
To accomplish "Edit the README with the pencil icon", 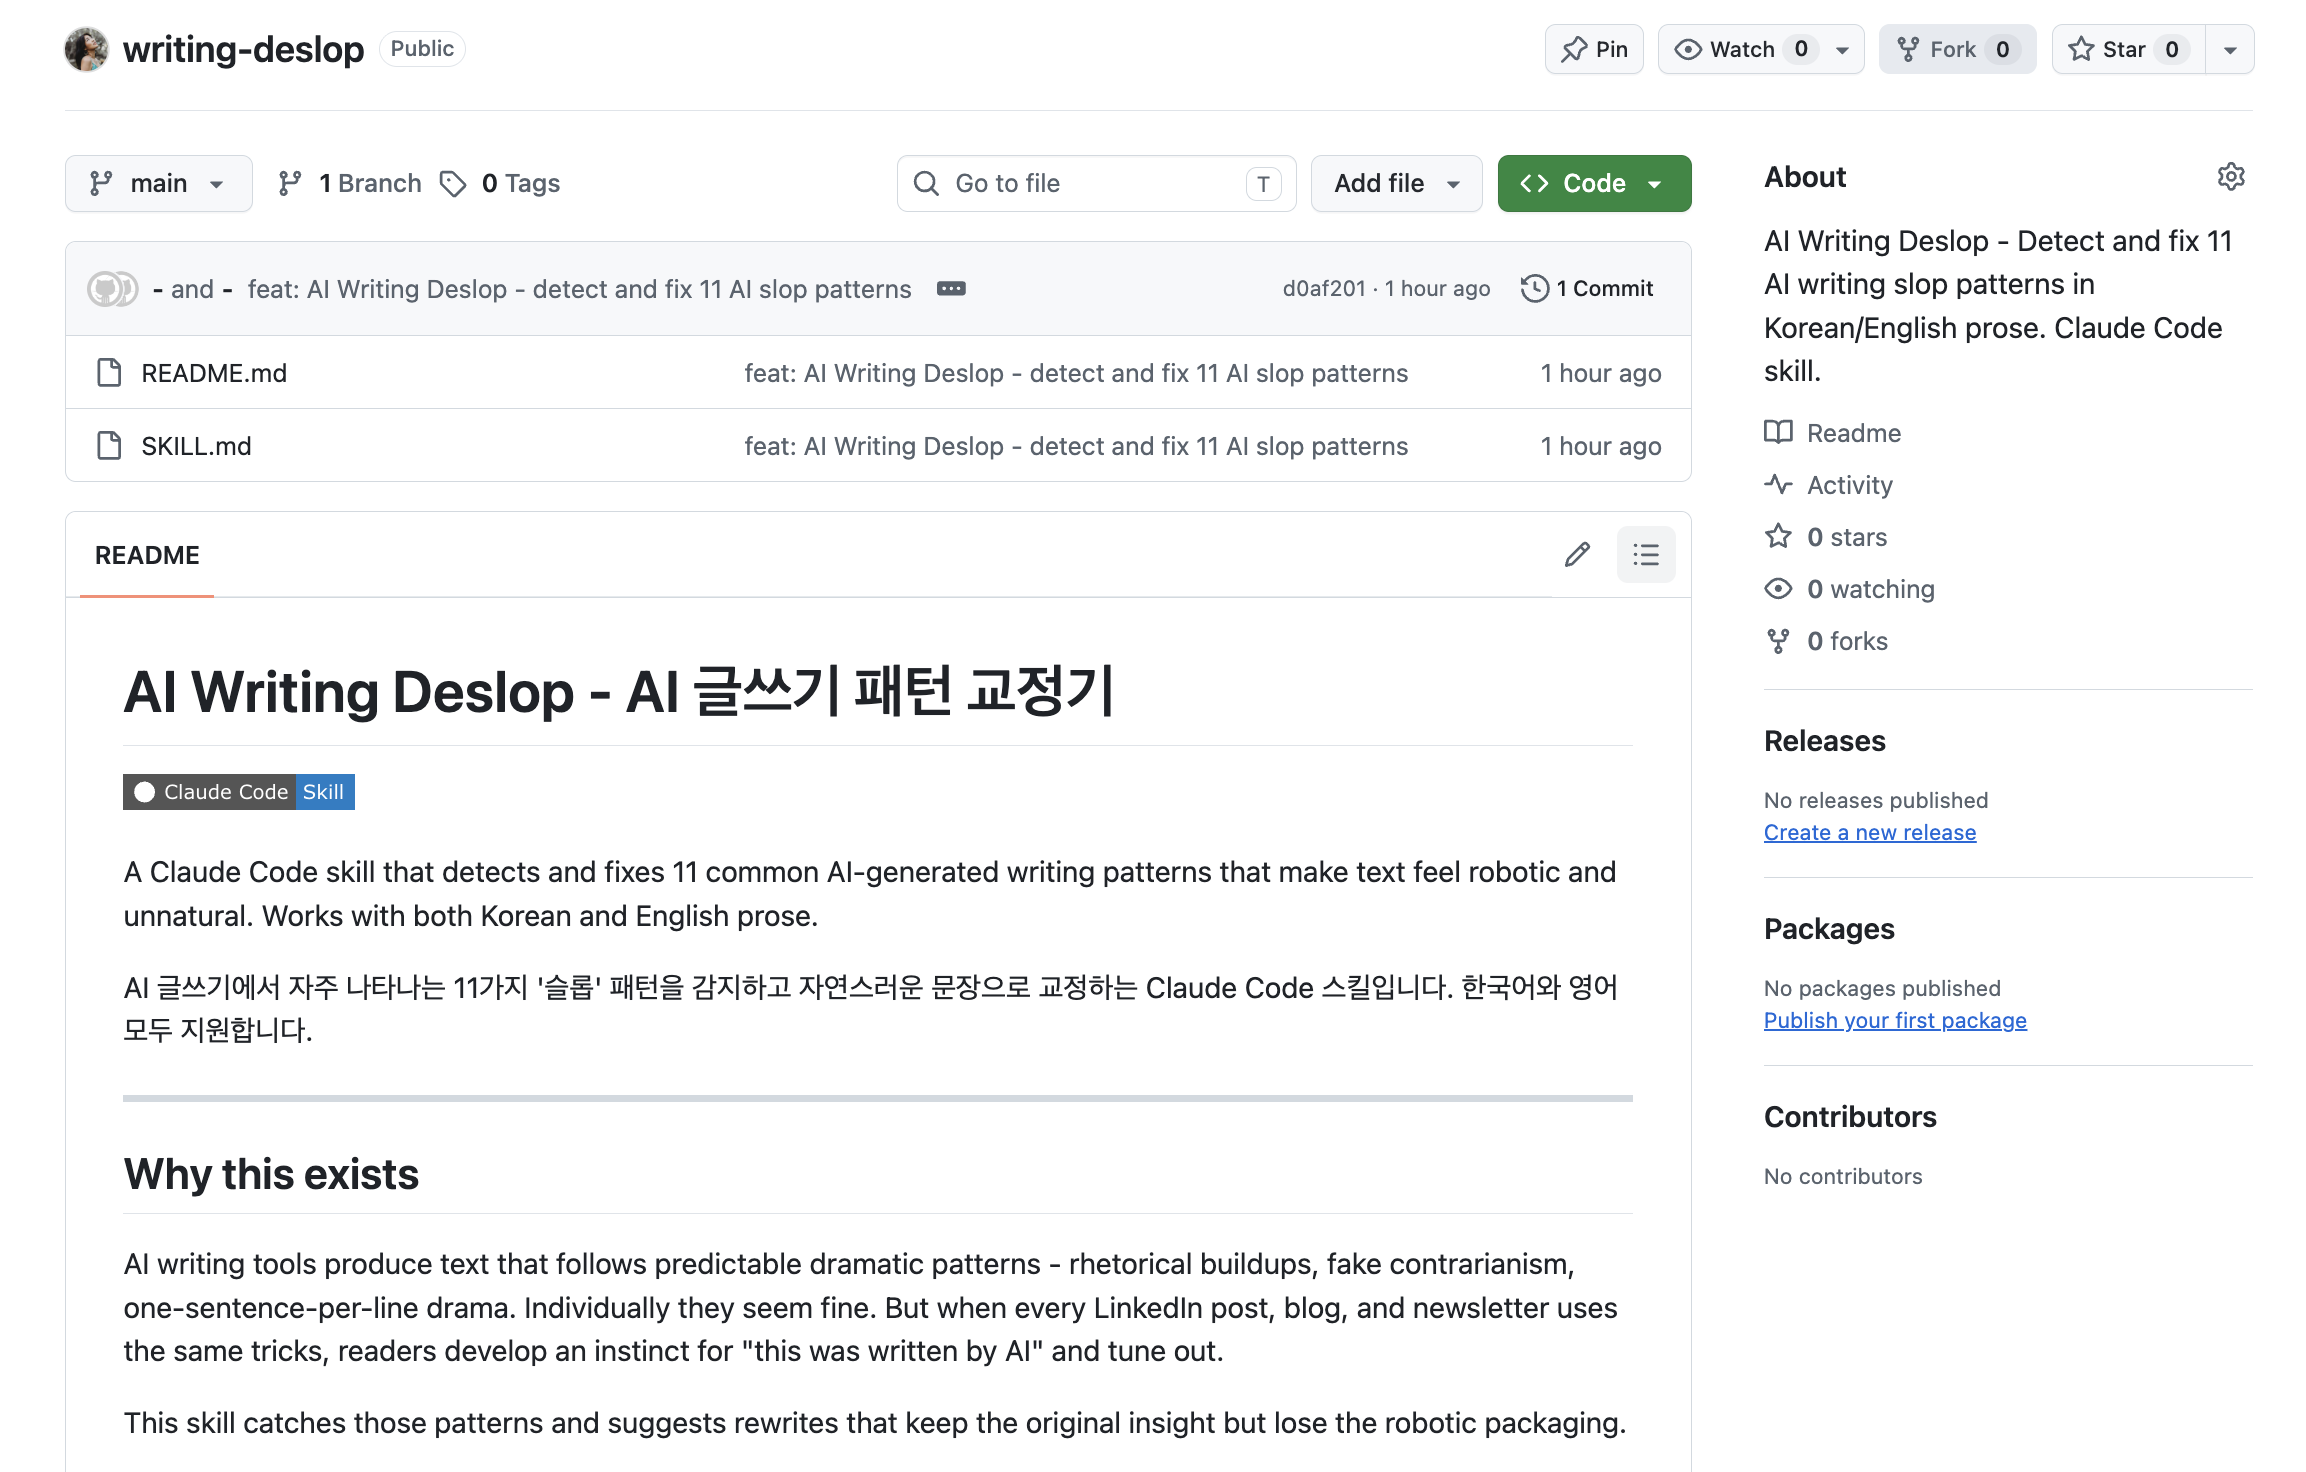I will coord(1577,555).
